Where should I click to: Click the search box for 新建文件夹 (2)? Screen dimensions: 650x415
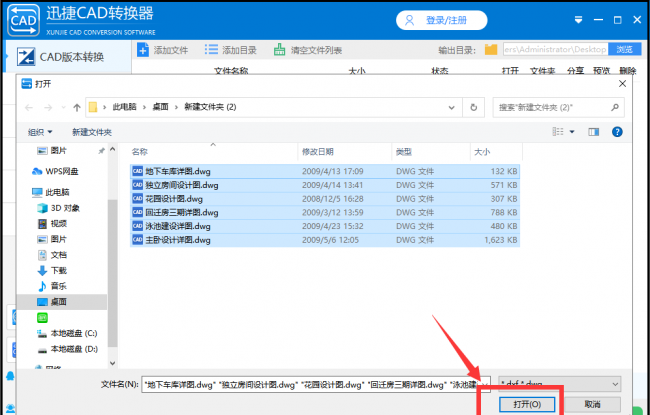[558, 107]
